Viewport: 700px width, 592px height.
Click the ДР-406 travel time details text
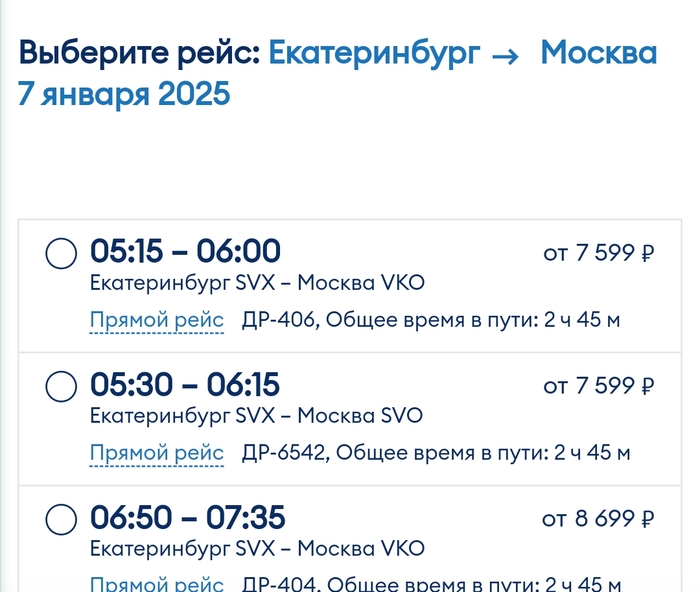click(x=431, y=320)
